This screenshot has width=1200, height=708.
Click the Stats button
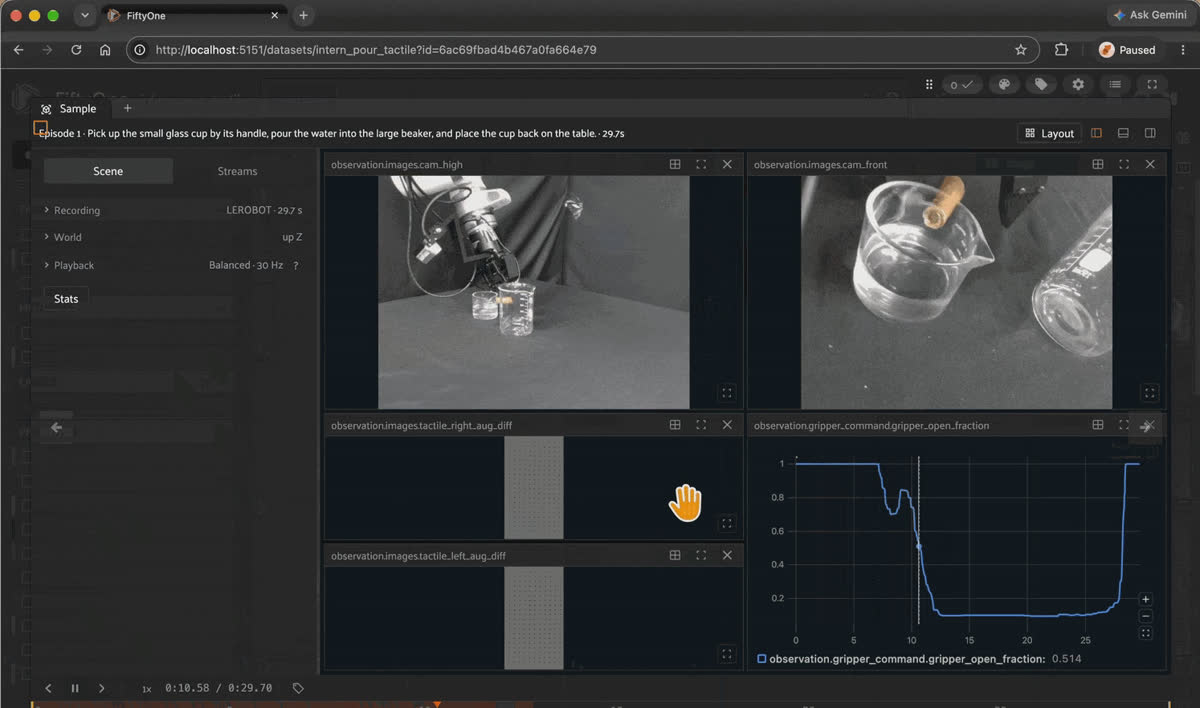coord(66,298)
